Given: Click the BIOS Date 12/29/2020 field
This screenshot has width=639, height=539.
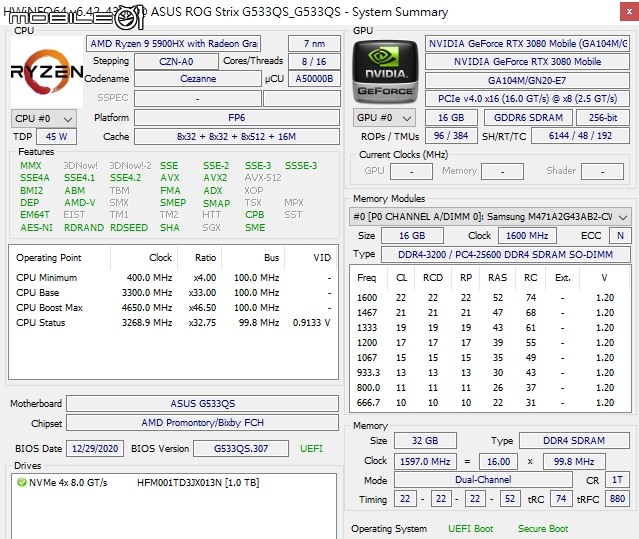Looking at the screenshot, I should pos(95,449).
